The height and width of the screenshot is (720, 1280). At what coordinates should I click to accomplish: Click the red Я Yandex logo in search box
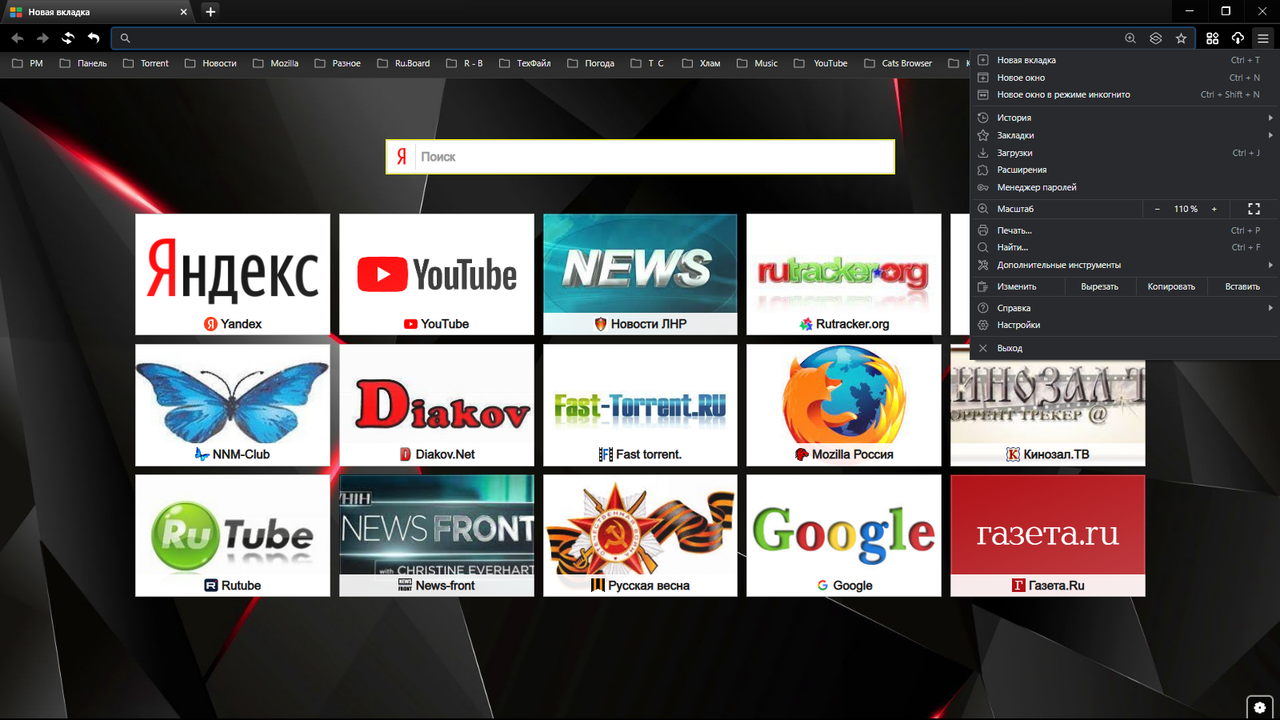[x=401, y=157]
